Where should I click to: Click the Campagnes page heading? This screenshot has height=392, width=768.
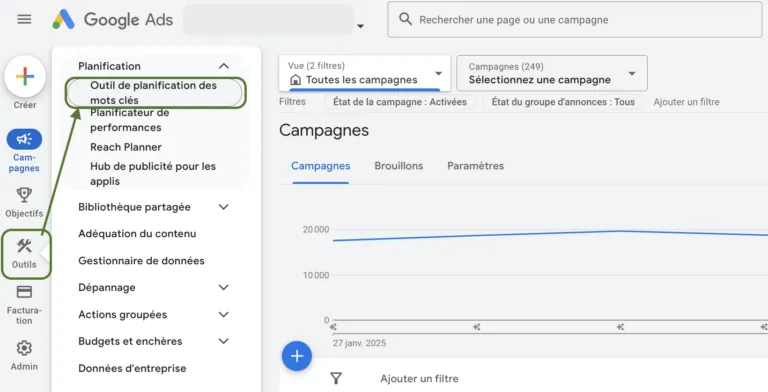[x=324, y=130]
